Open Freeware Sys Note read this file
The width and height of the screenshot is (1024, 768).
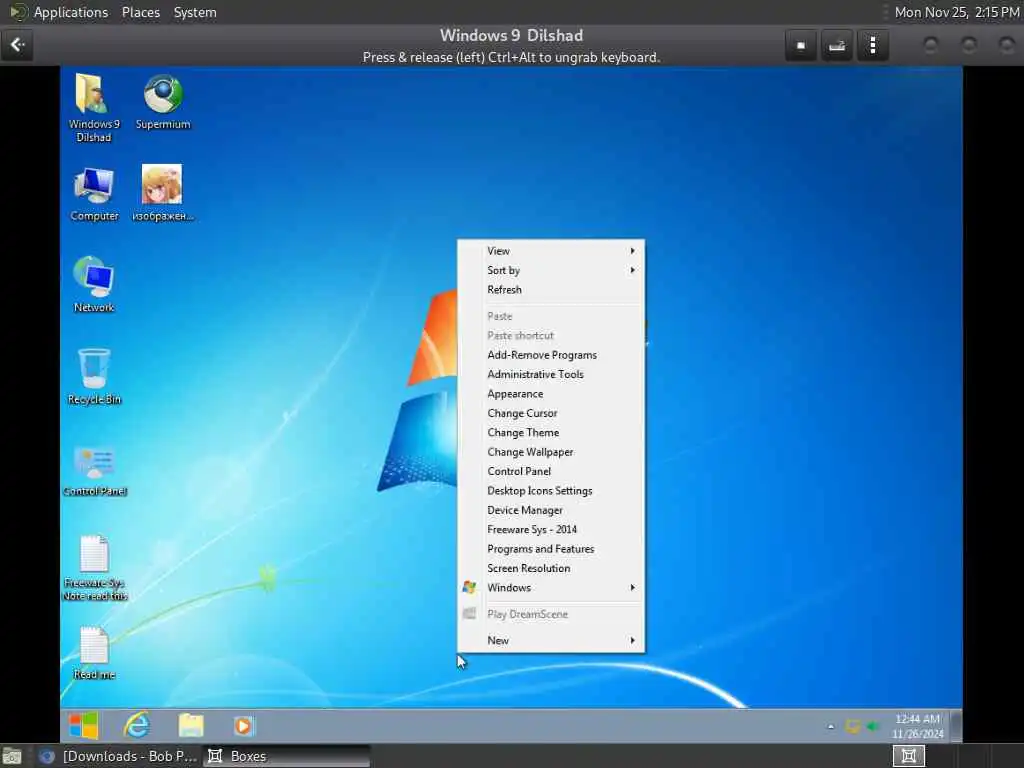coord(94,568)
